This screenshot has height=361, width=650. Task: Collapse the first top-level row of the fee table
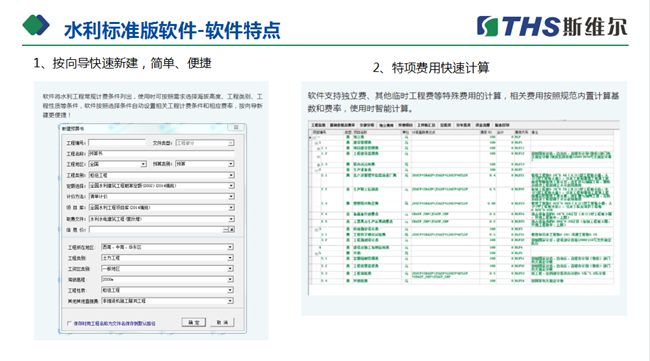coord(315,137)
